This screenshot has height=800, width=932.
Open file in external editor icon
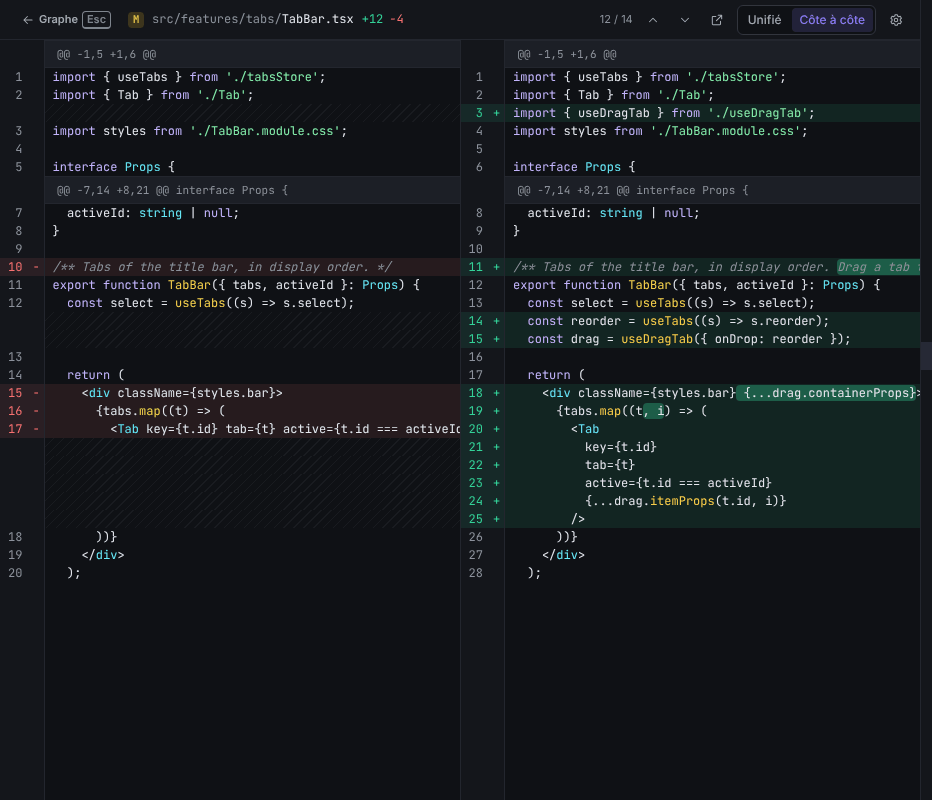(717, 20)
